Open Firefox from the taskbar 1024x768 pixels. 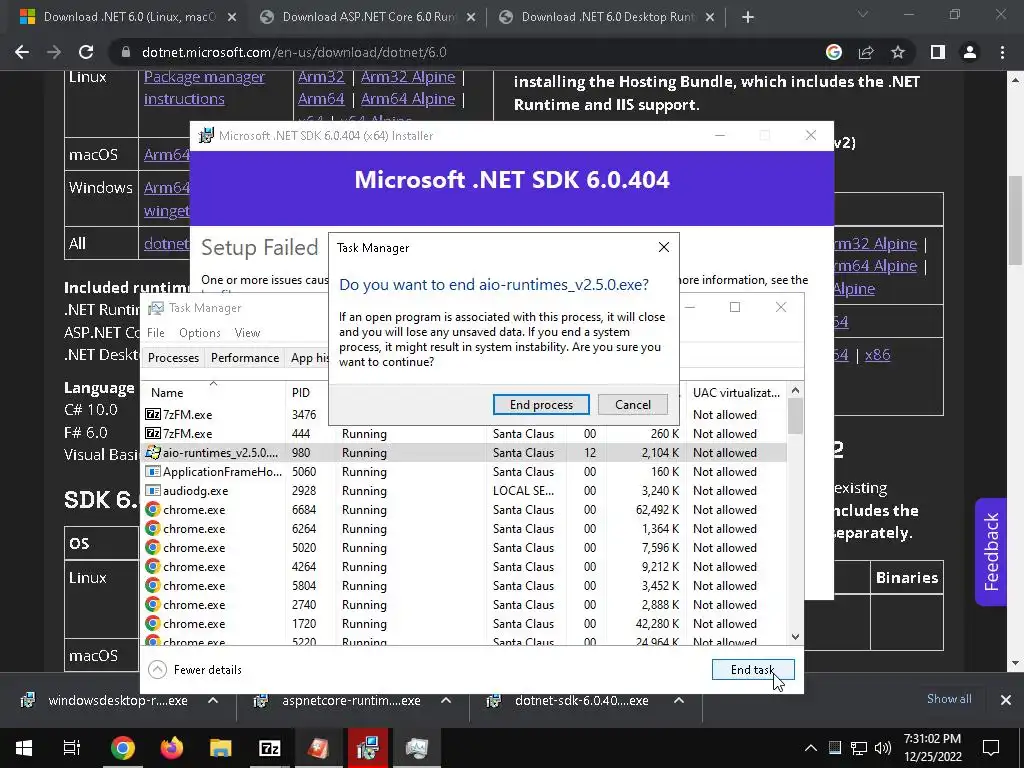pyautogui.click(x=172, y=748)
